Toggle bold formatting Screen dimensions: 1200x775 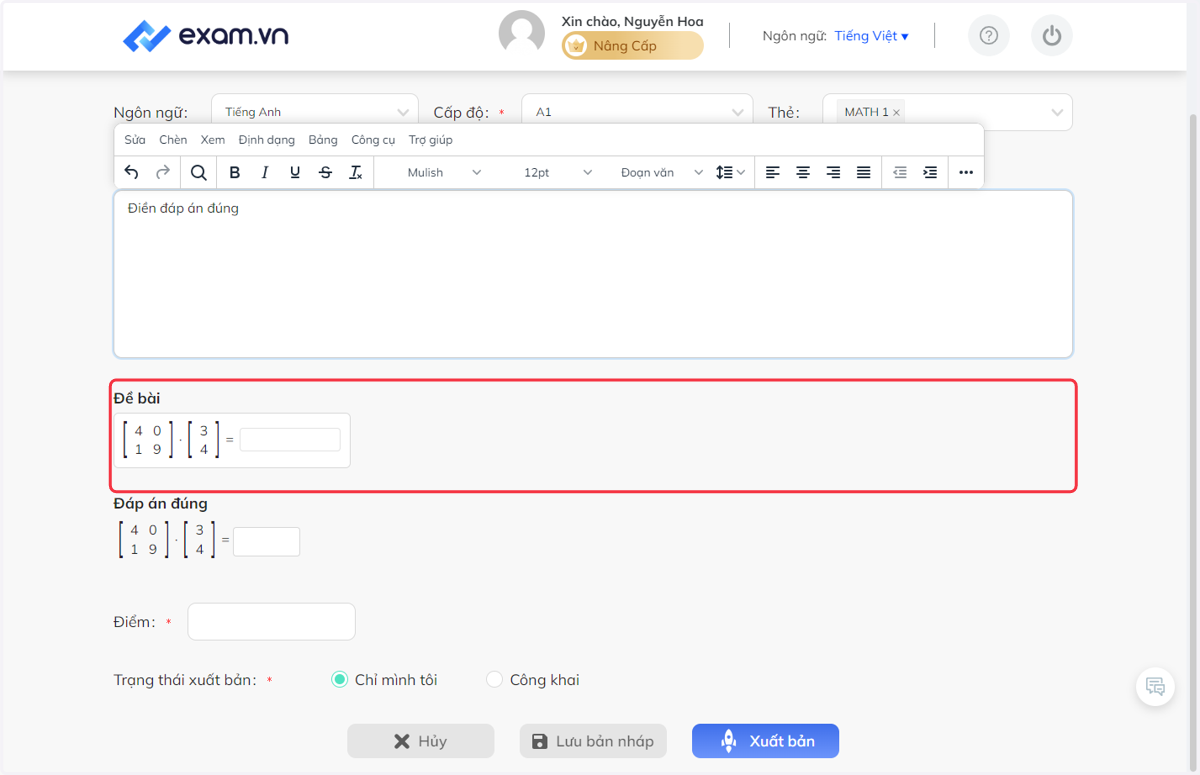coord(235,173)
